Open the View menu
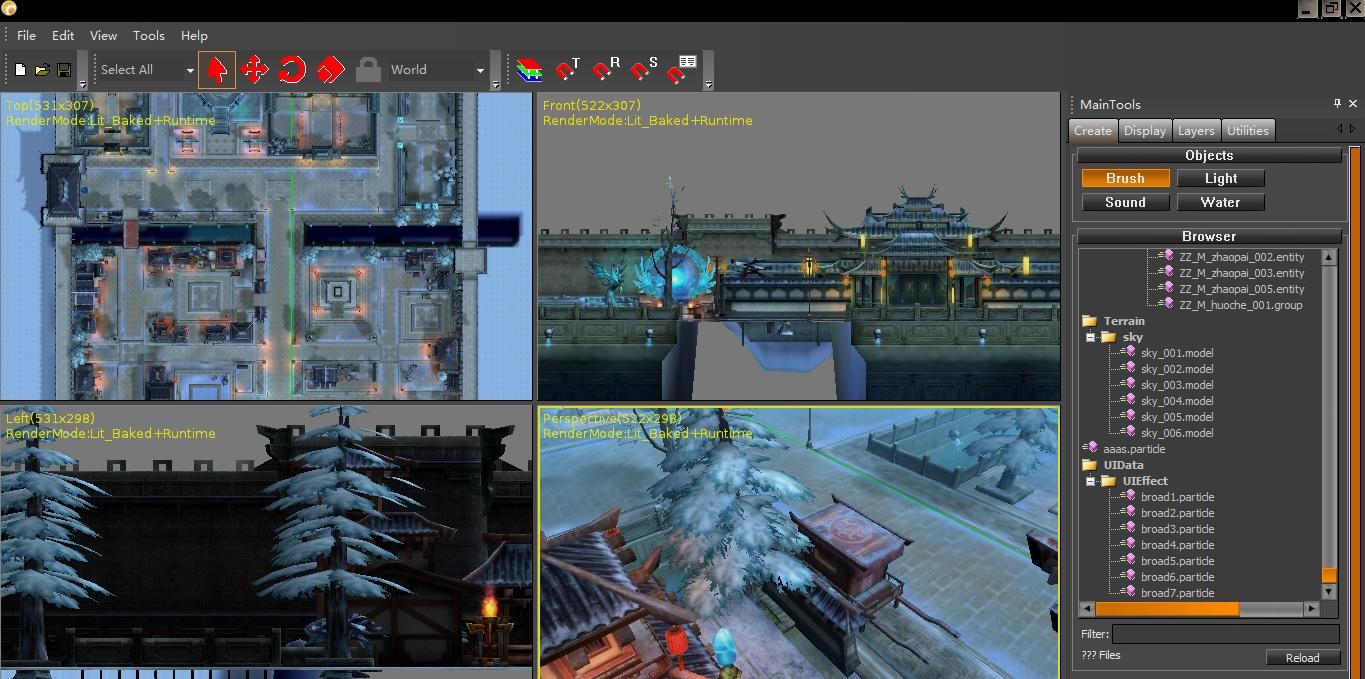Image resolution: width=1365 pixels, height=679 pixels. [103, 35]
